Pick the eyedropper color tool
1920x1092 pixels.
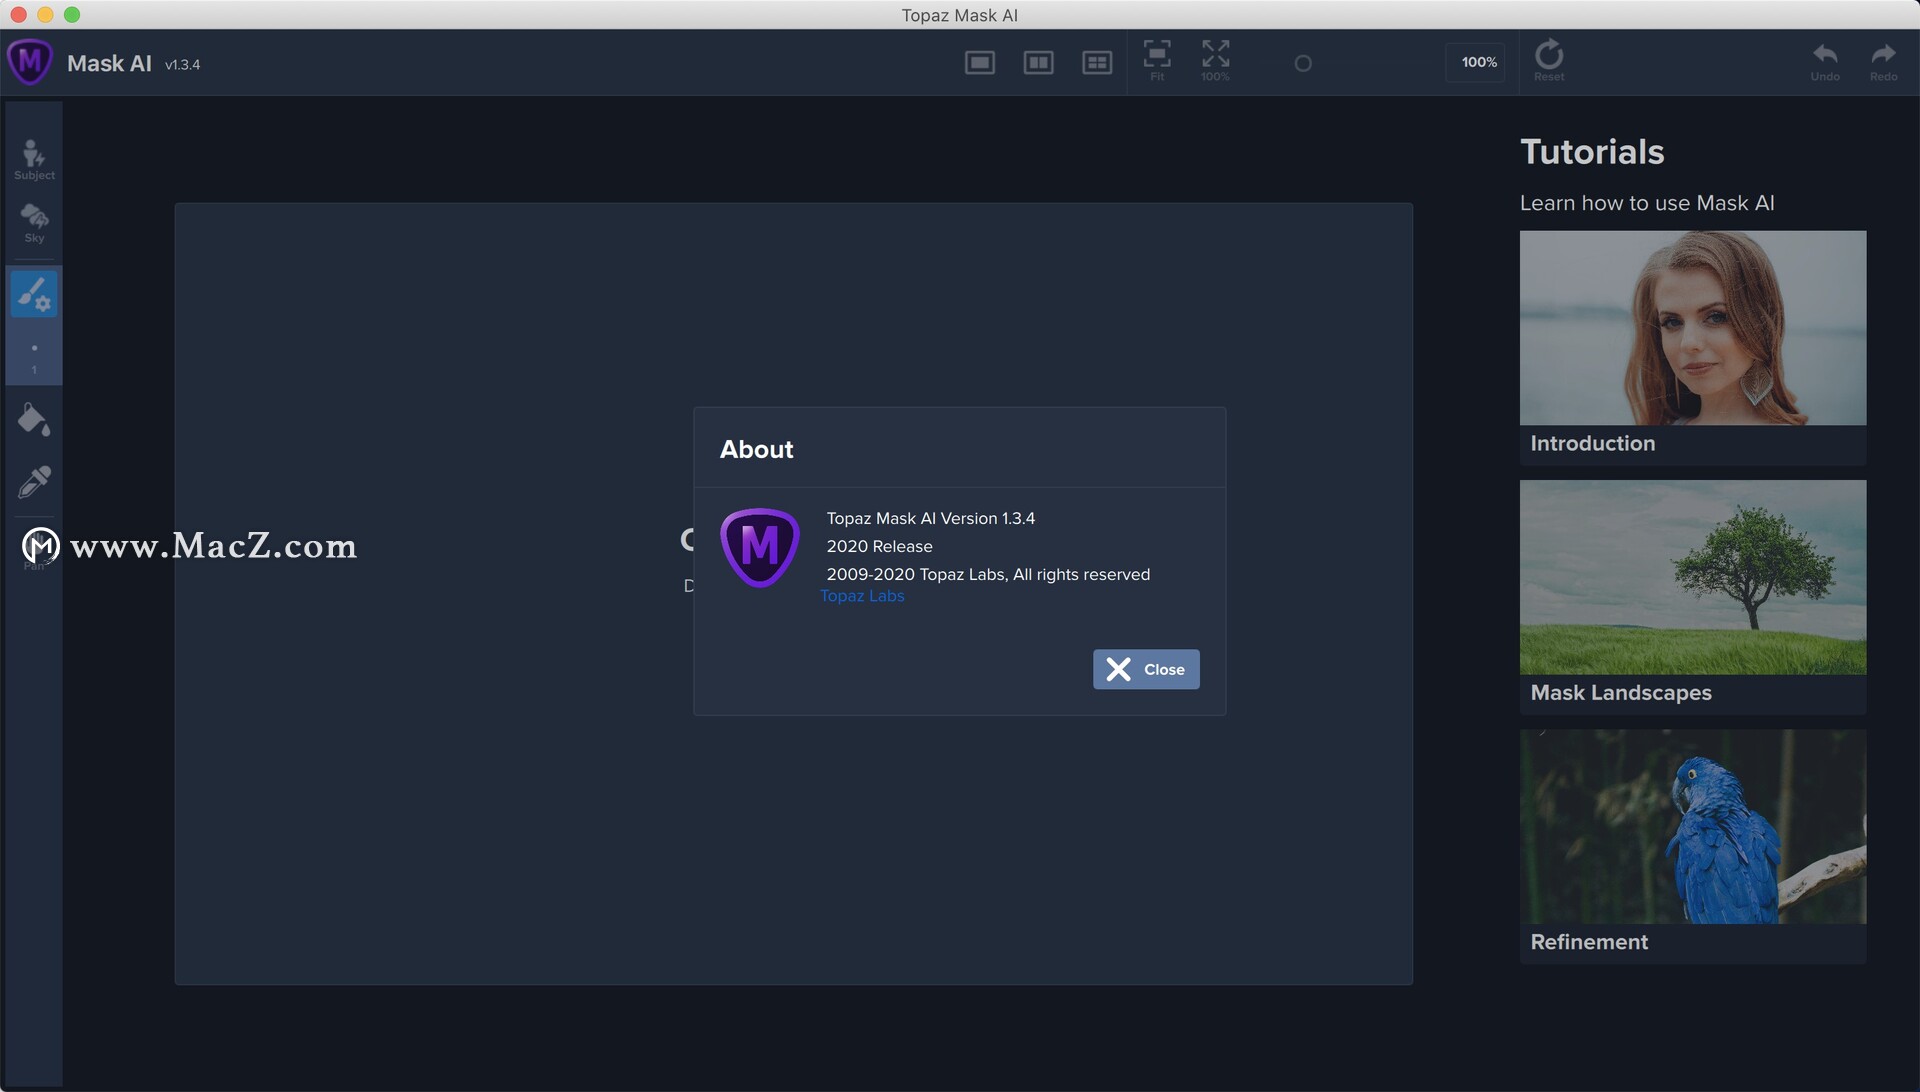[34, 482]
